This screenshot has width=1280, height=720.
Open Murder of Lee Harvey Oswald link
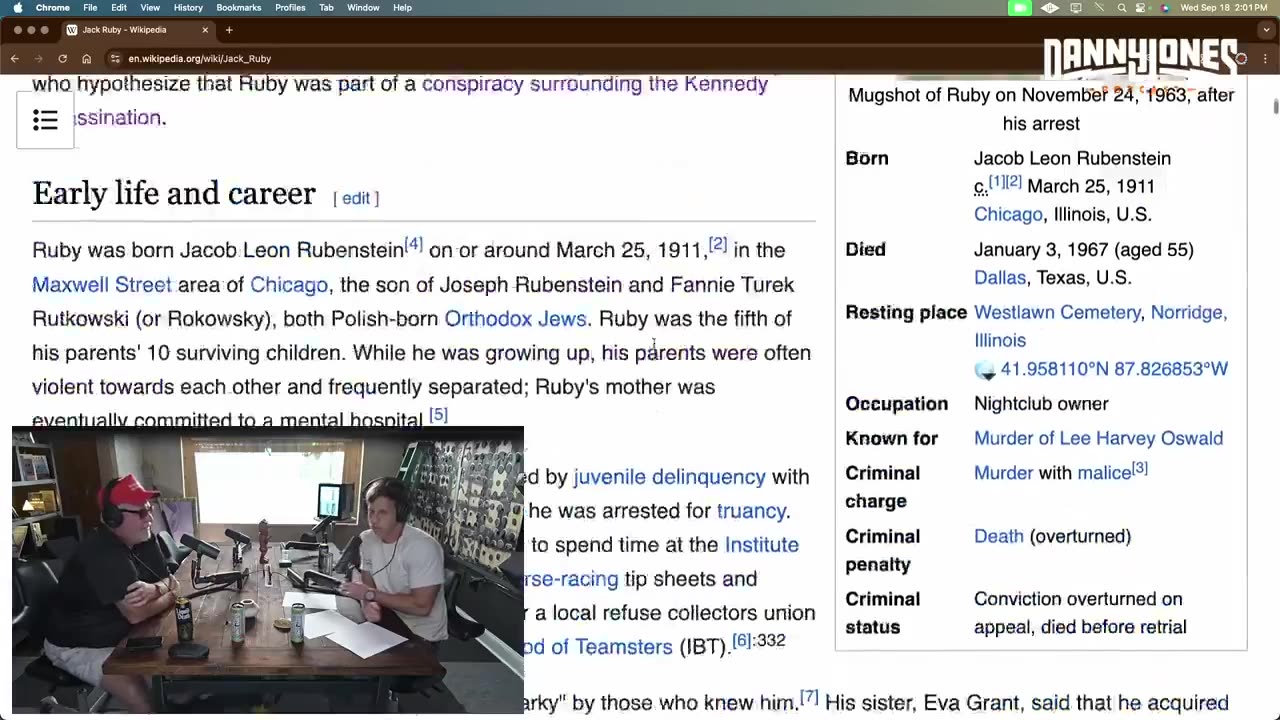click(x=1098, y=438)
